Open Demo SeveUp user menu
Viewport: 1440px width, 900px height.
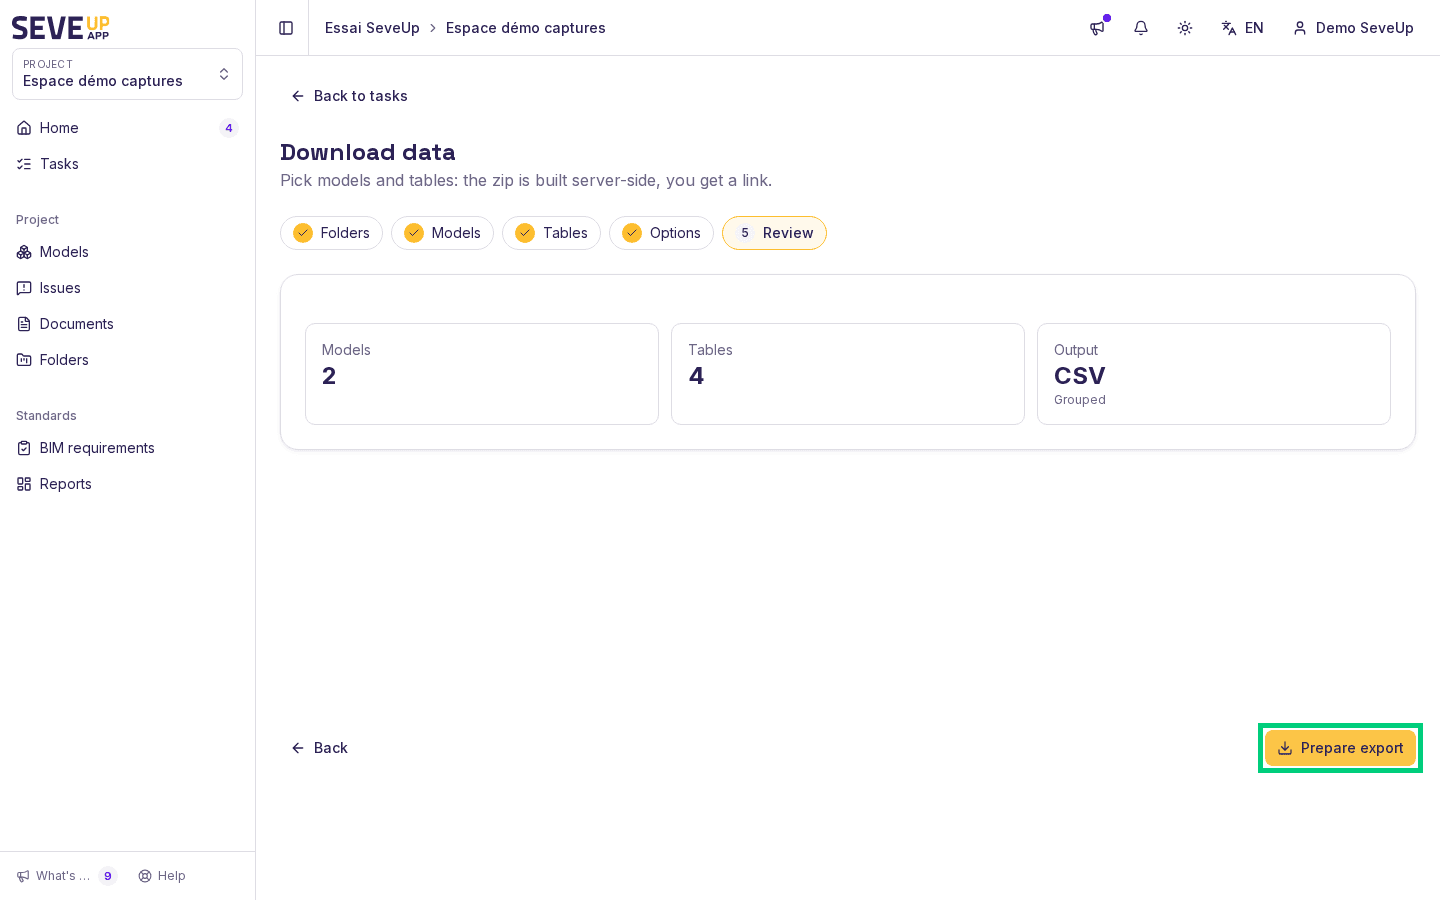1354,28
